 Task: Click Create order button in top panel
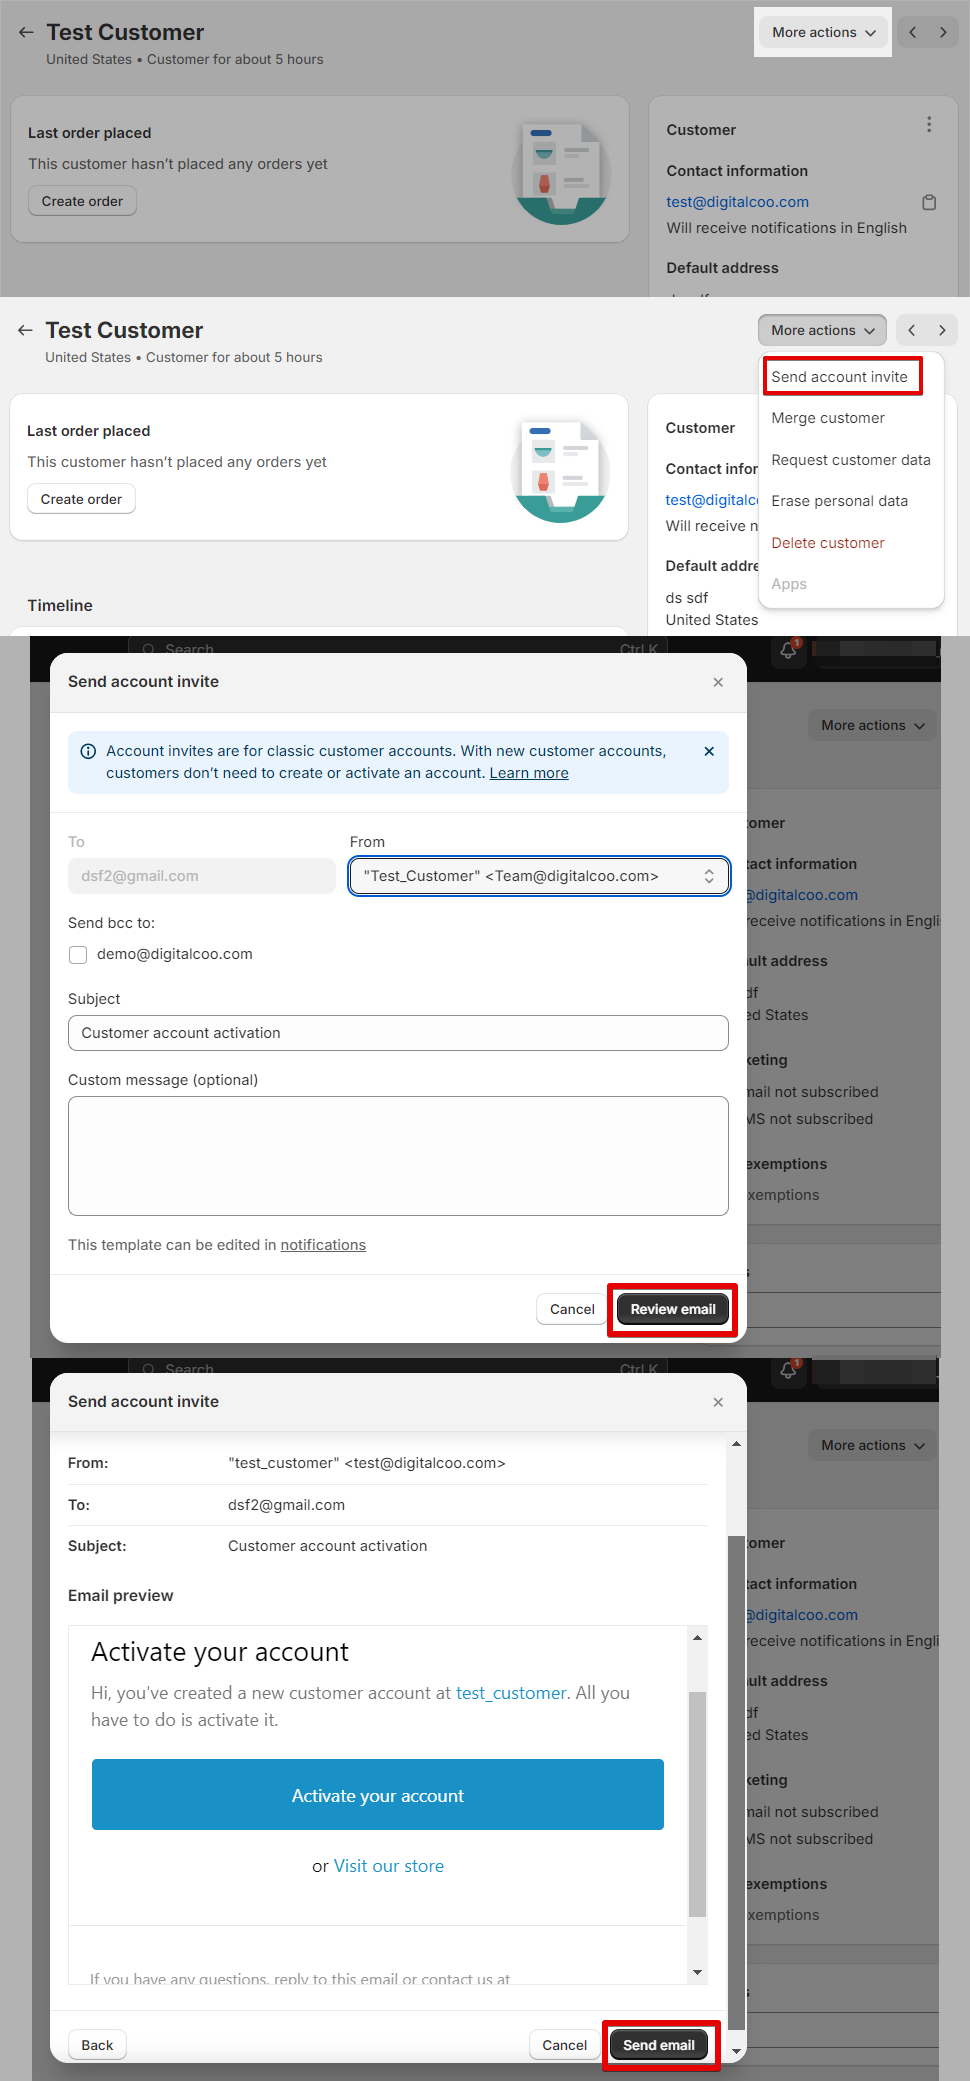click(82, 201)
